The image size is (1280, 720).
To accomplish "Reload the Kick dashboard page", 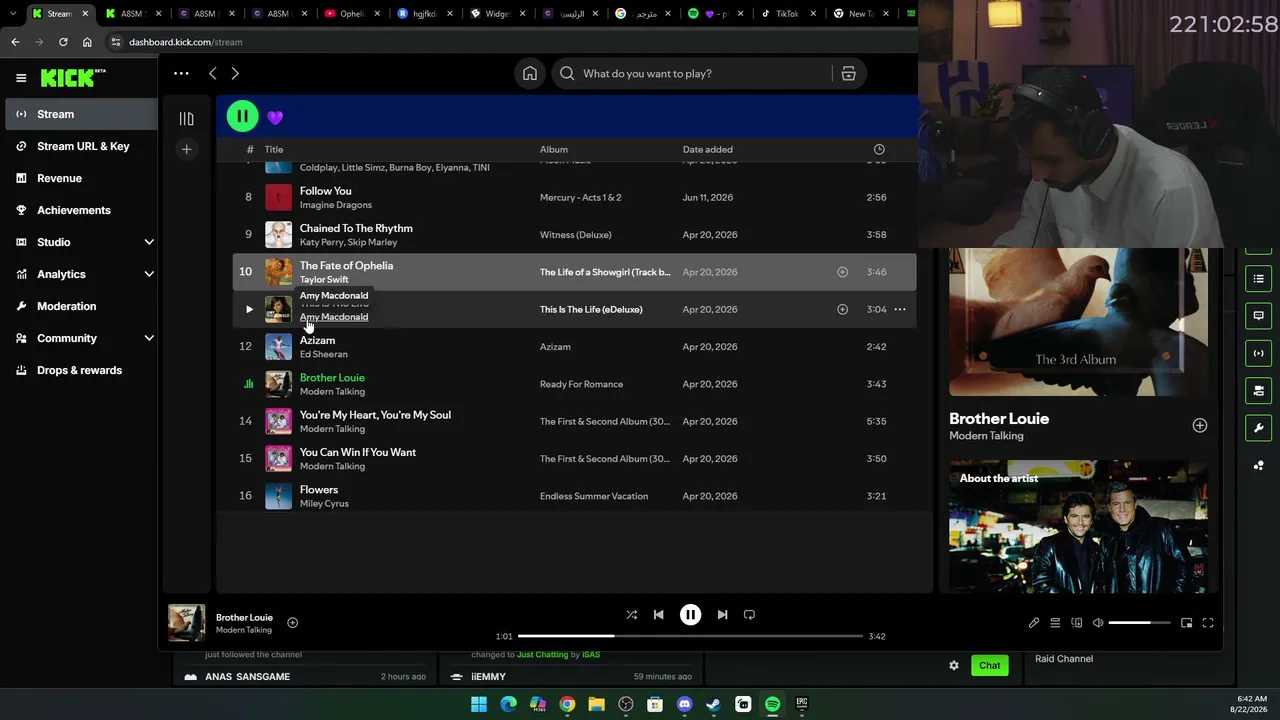I will coord(63,42).
